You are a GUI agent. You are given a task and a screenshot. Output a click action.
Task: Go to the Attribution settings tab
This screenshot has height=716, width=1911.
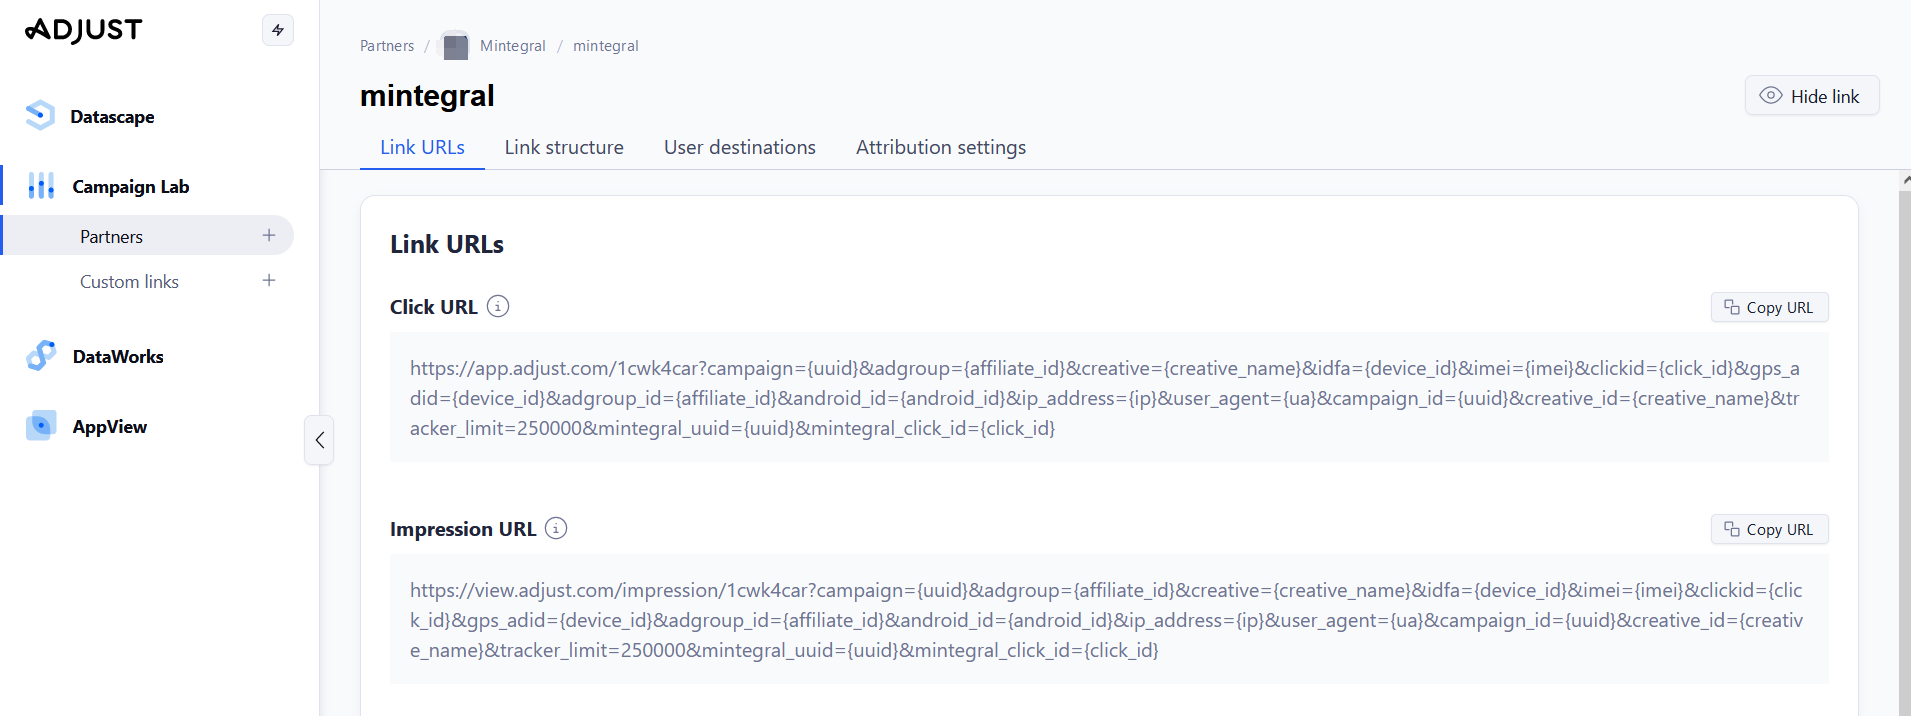pos(940,147)
